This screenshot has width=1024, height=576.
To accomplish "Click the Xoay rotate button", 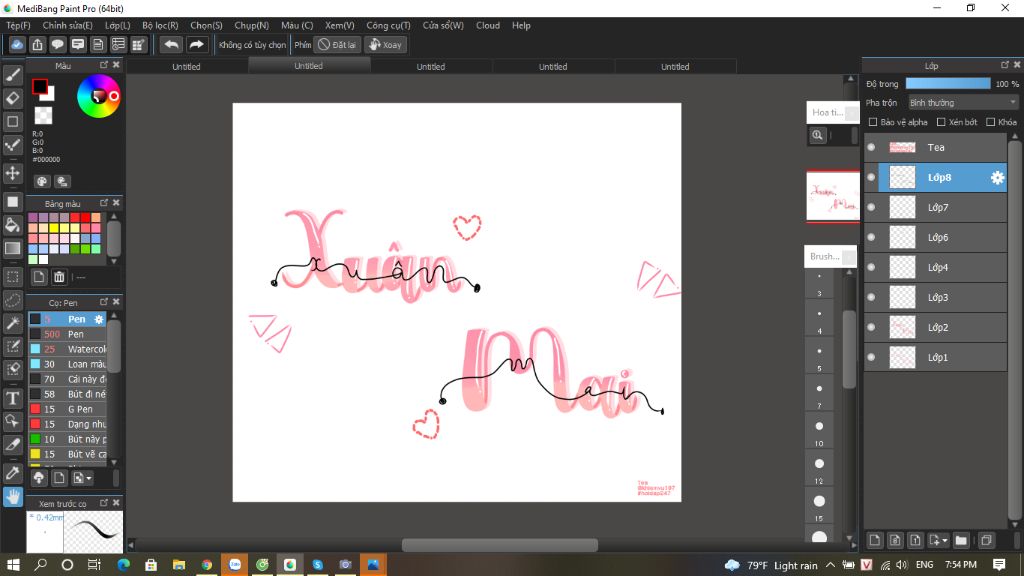I will coord(386,44).
